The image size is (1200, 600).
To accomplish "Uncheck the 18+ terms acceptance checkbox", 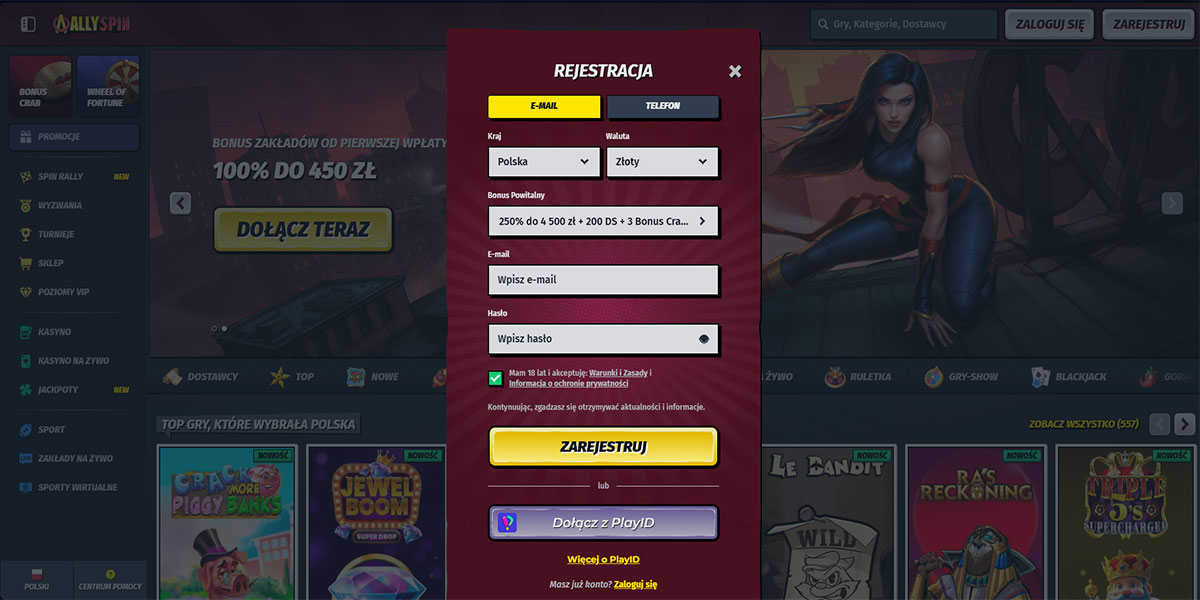I will click(x=496, y=378).
